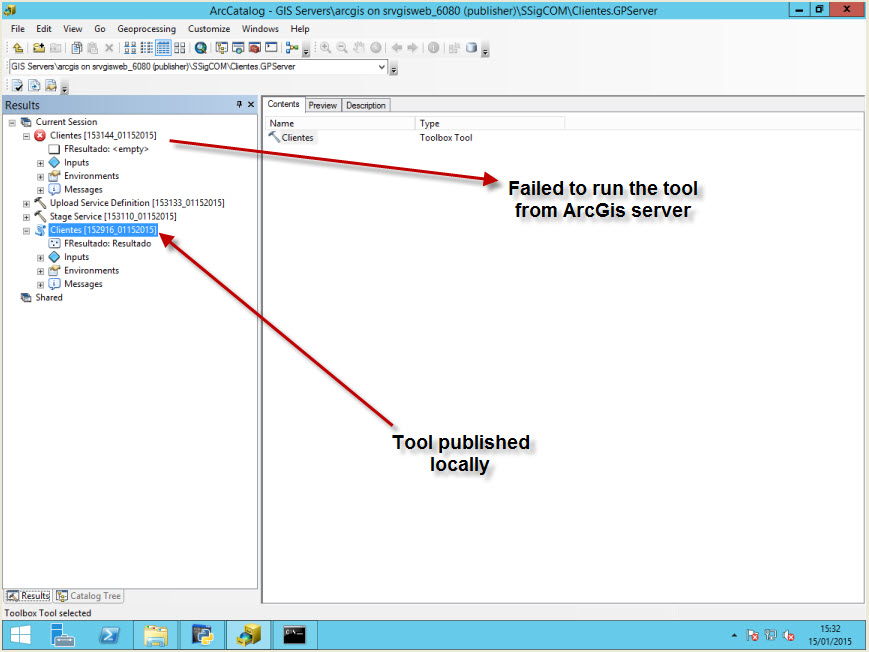The image size is (869, 652).
Task: Select 'FResultado: Resultado' tree row
Action: (x=108, y=243)
